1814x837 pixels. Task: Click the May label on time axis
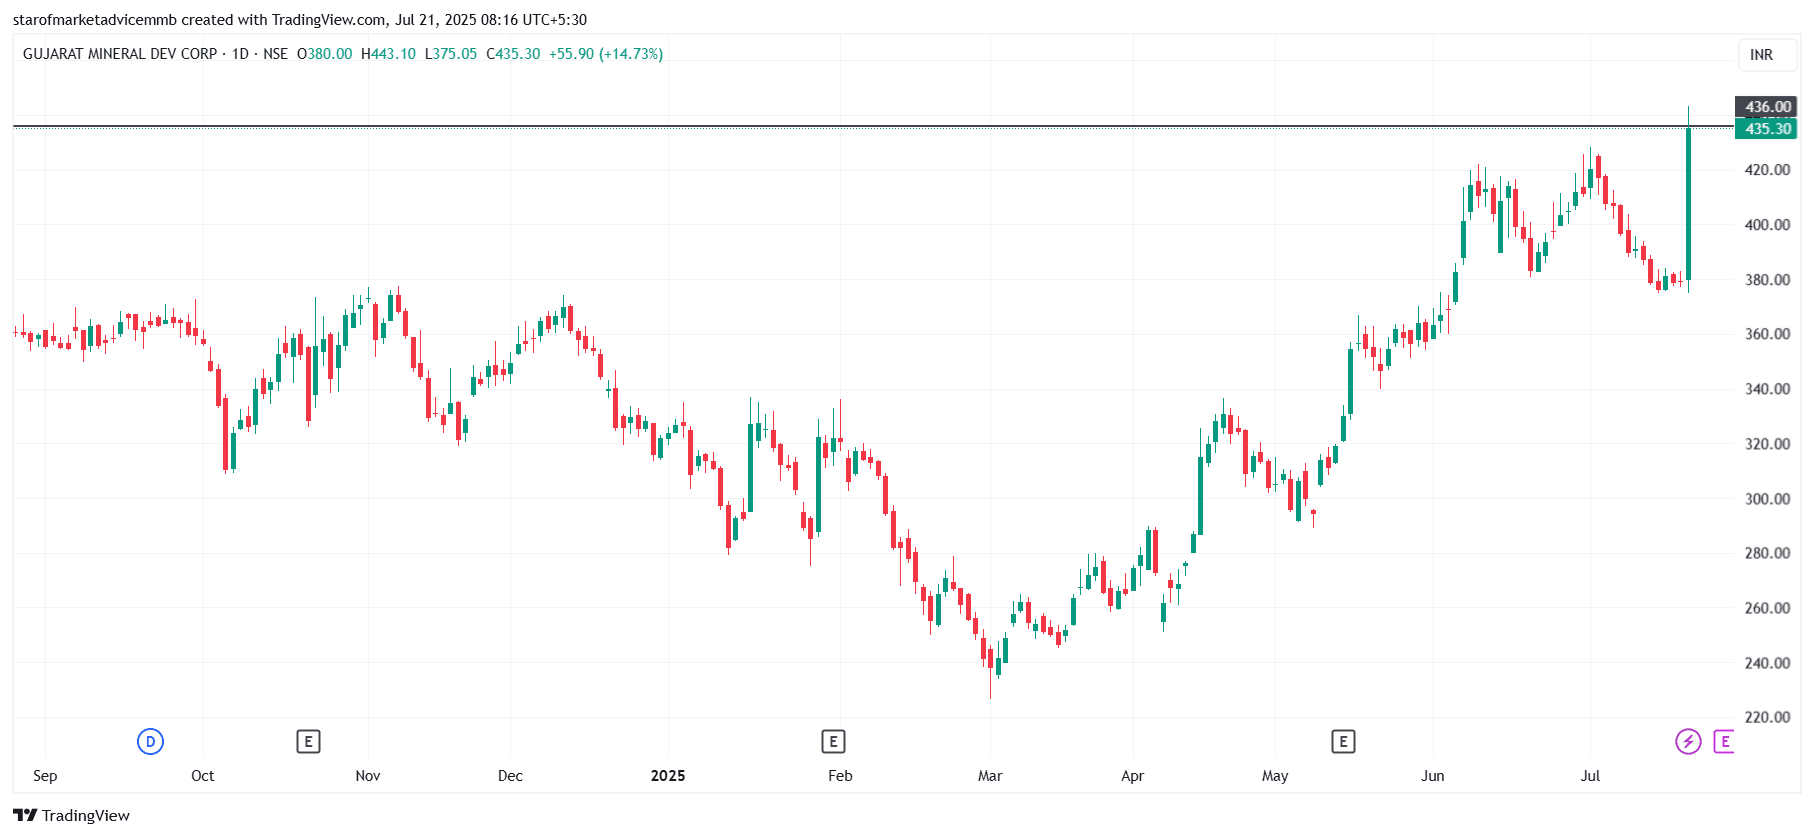[x=1275, y=776]
